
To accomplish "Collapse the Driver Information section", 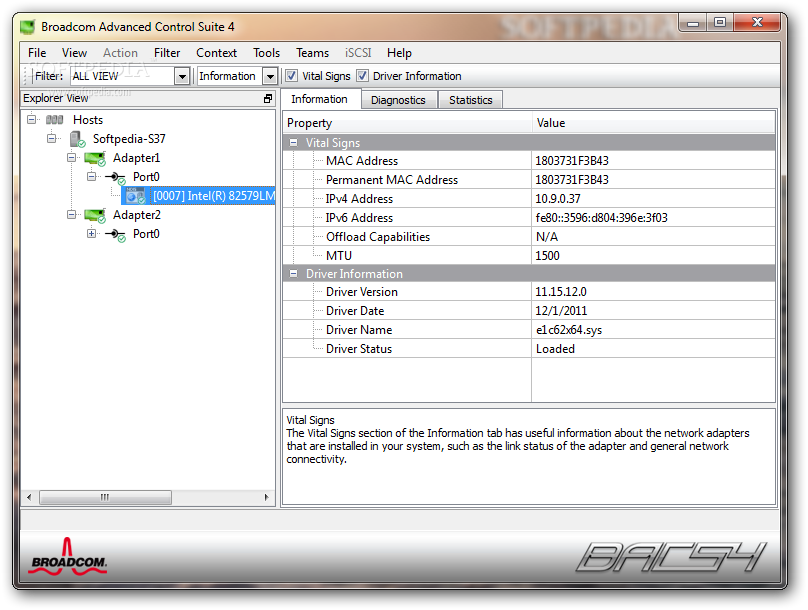I will click(293, 274).
